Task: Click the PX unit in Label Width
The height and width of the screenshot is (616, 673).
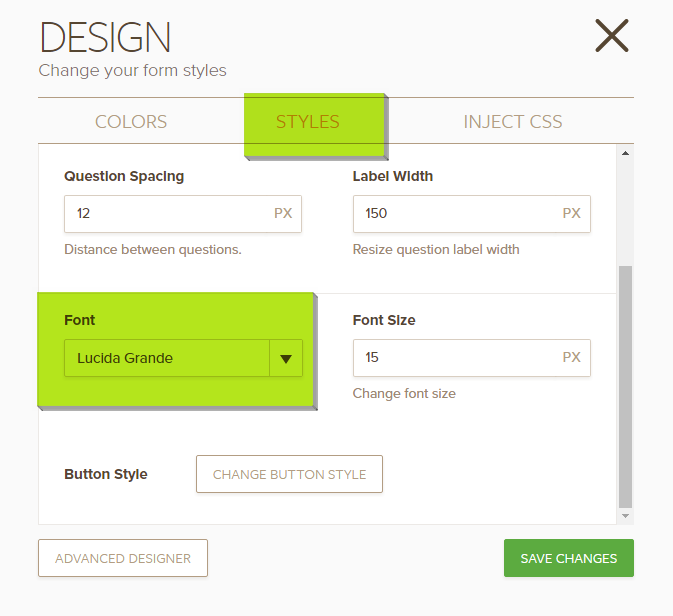Action: click(572, 213)
